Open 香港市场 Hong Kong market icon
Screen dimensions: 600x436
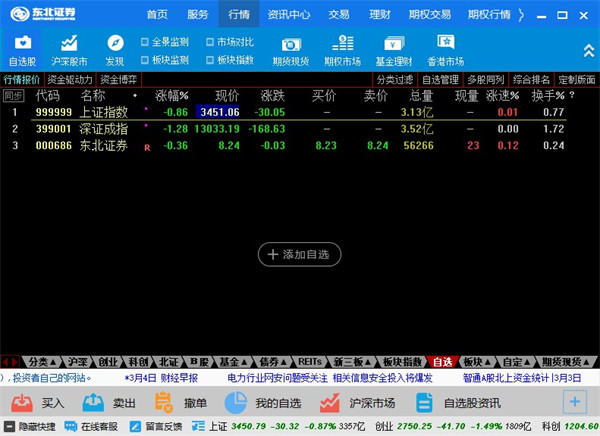click(445, 50)
